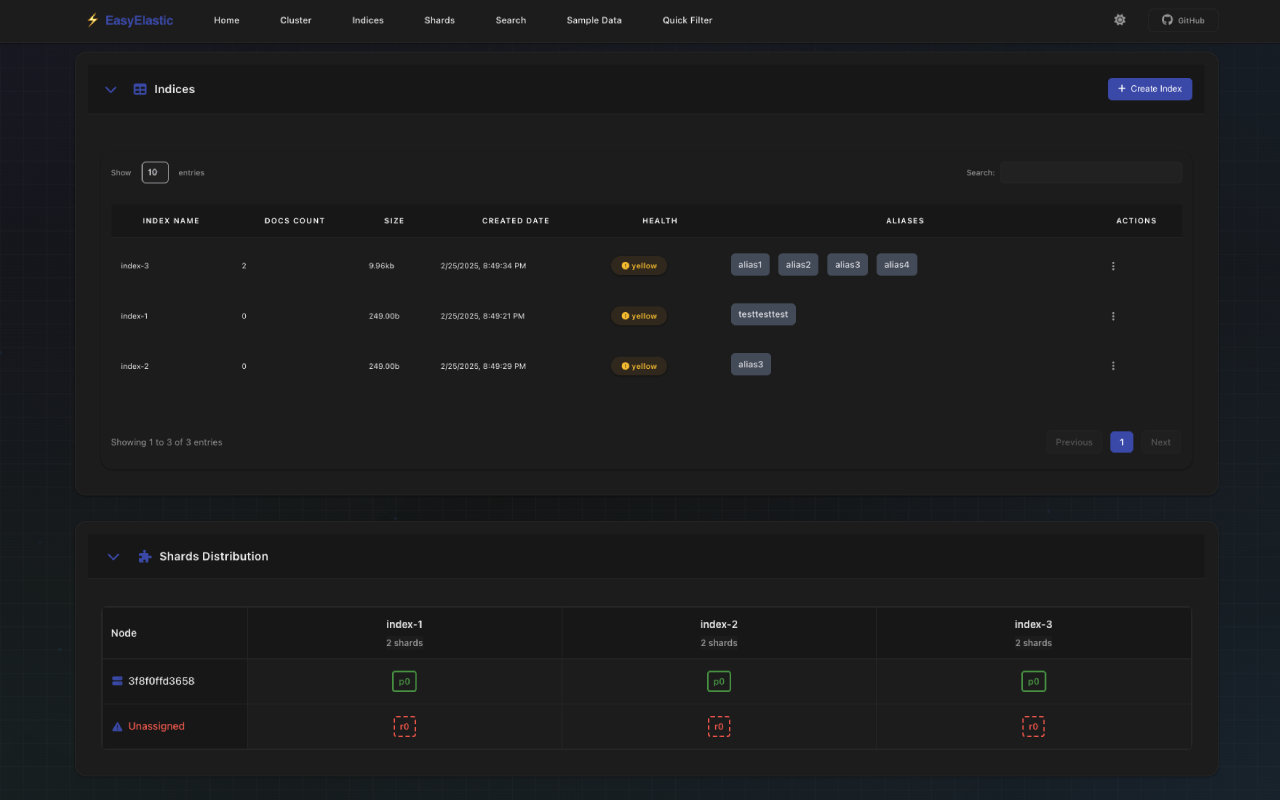Image resolution: width=1280 pixels, height=800 pixels.
Task: Switch to the Quick Filter section
Action: click(x=687, y=20)
